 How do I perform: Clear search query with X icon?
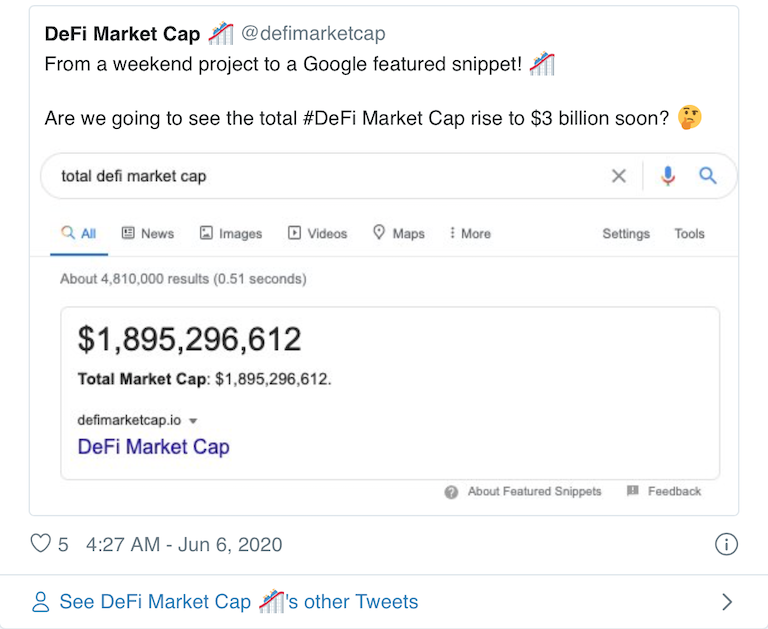[x=619, y=175]
